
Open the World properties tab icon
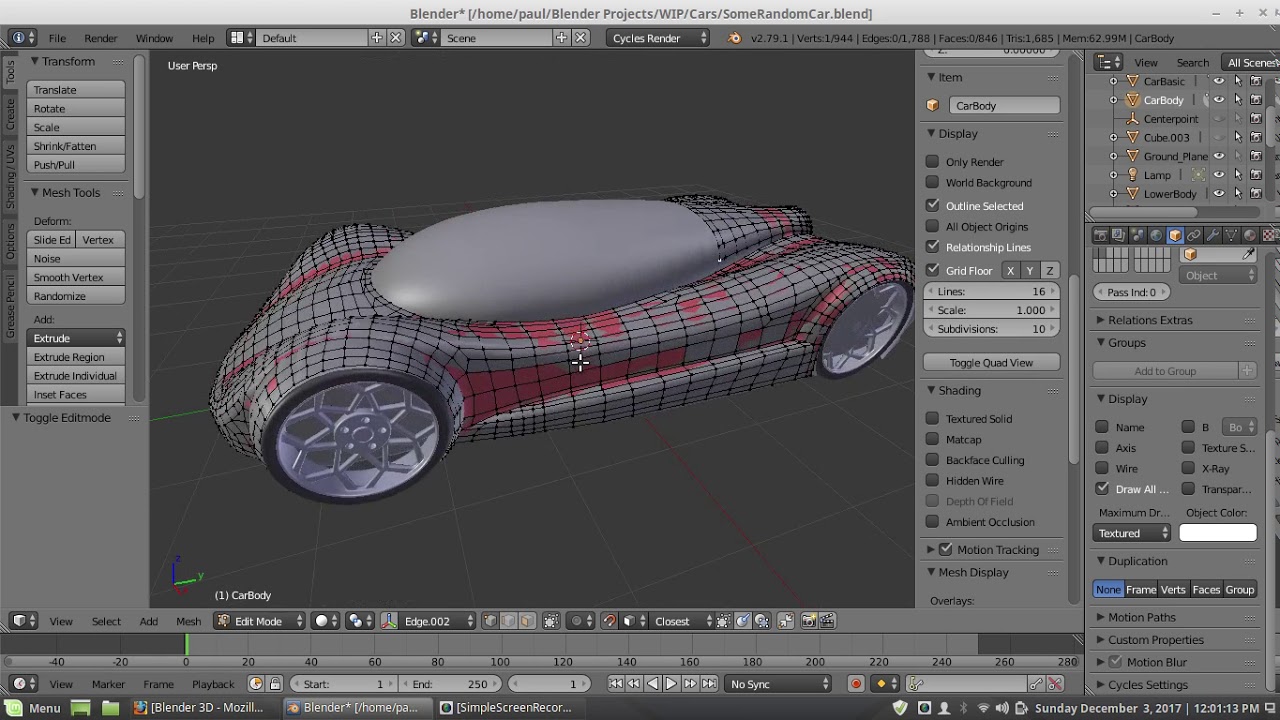tap(1156, 235)
